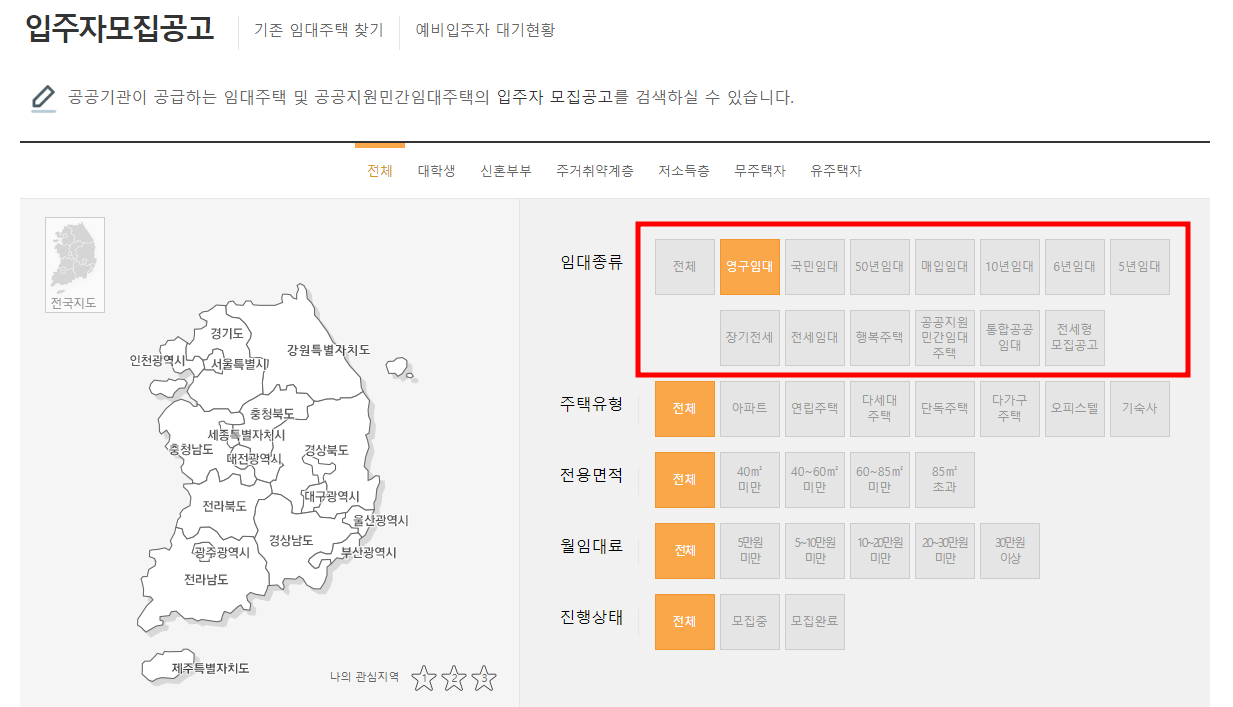Select 전체 in the 진행상태 row
1233x707 pixels.
point(684,622)
